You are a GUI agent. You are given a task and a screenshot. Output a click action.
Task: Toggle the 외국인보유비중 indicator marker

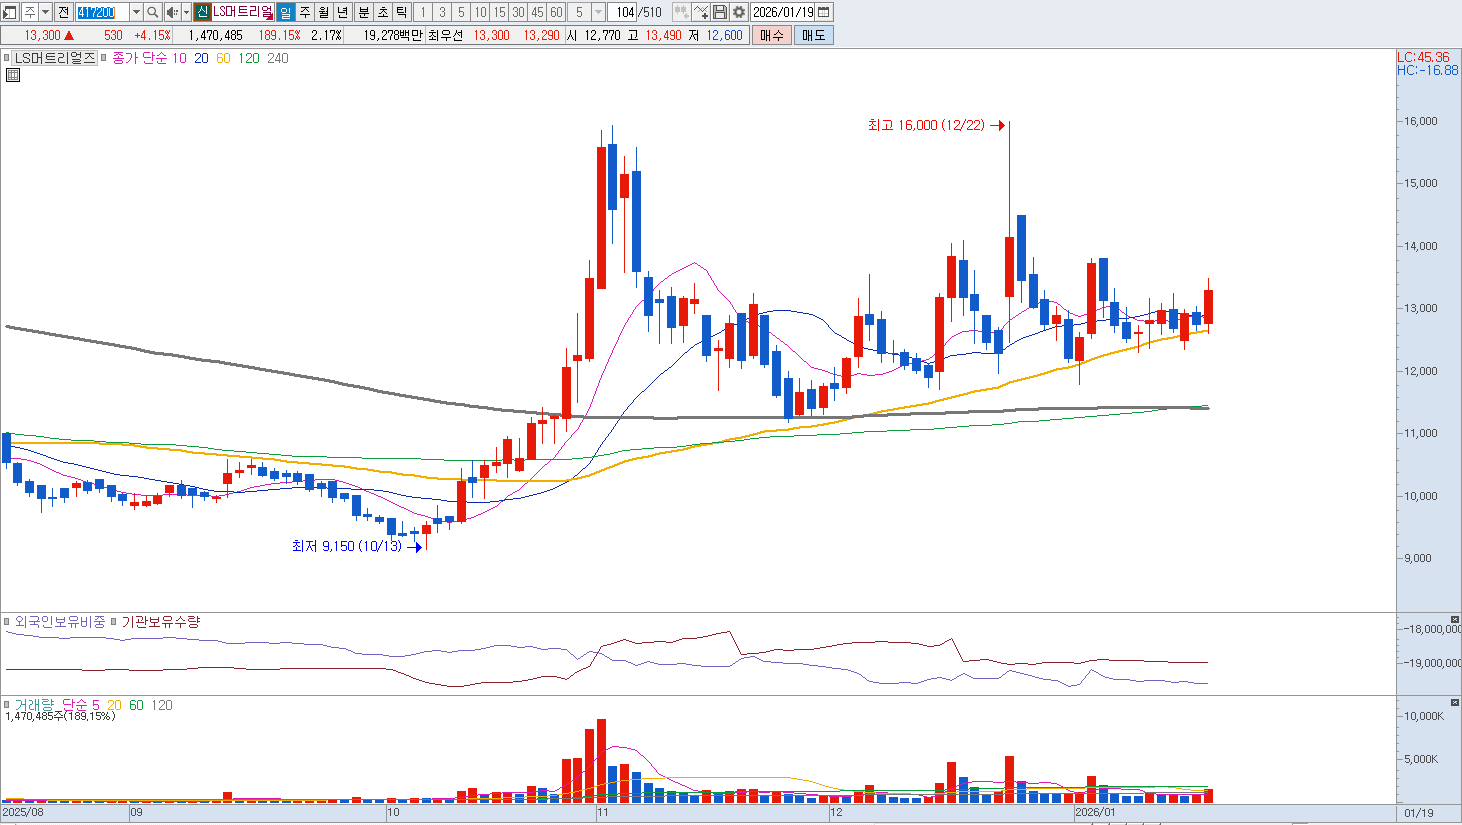point(8,622)
